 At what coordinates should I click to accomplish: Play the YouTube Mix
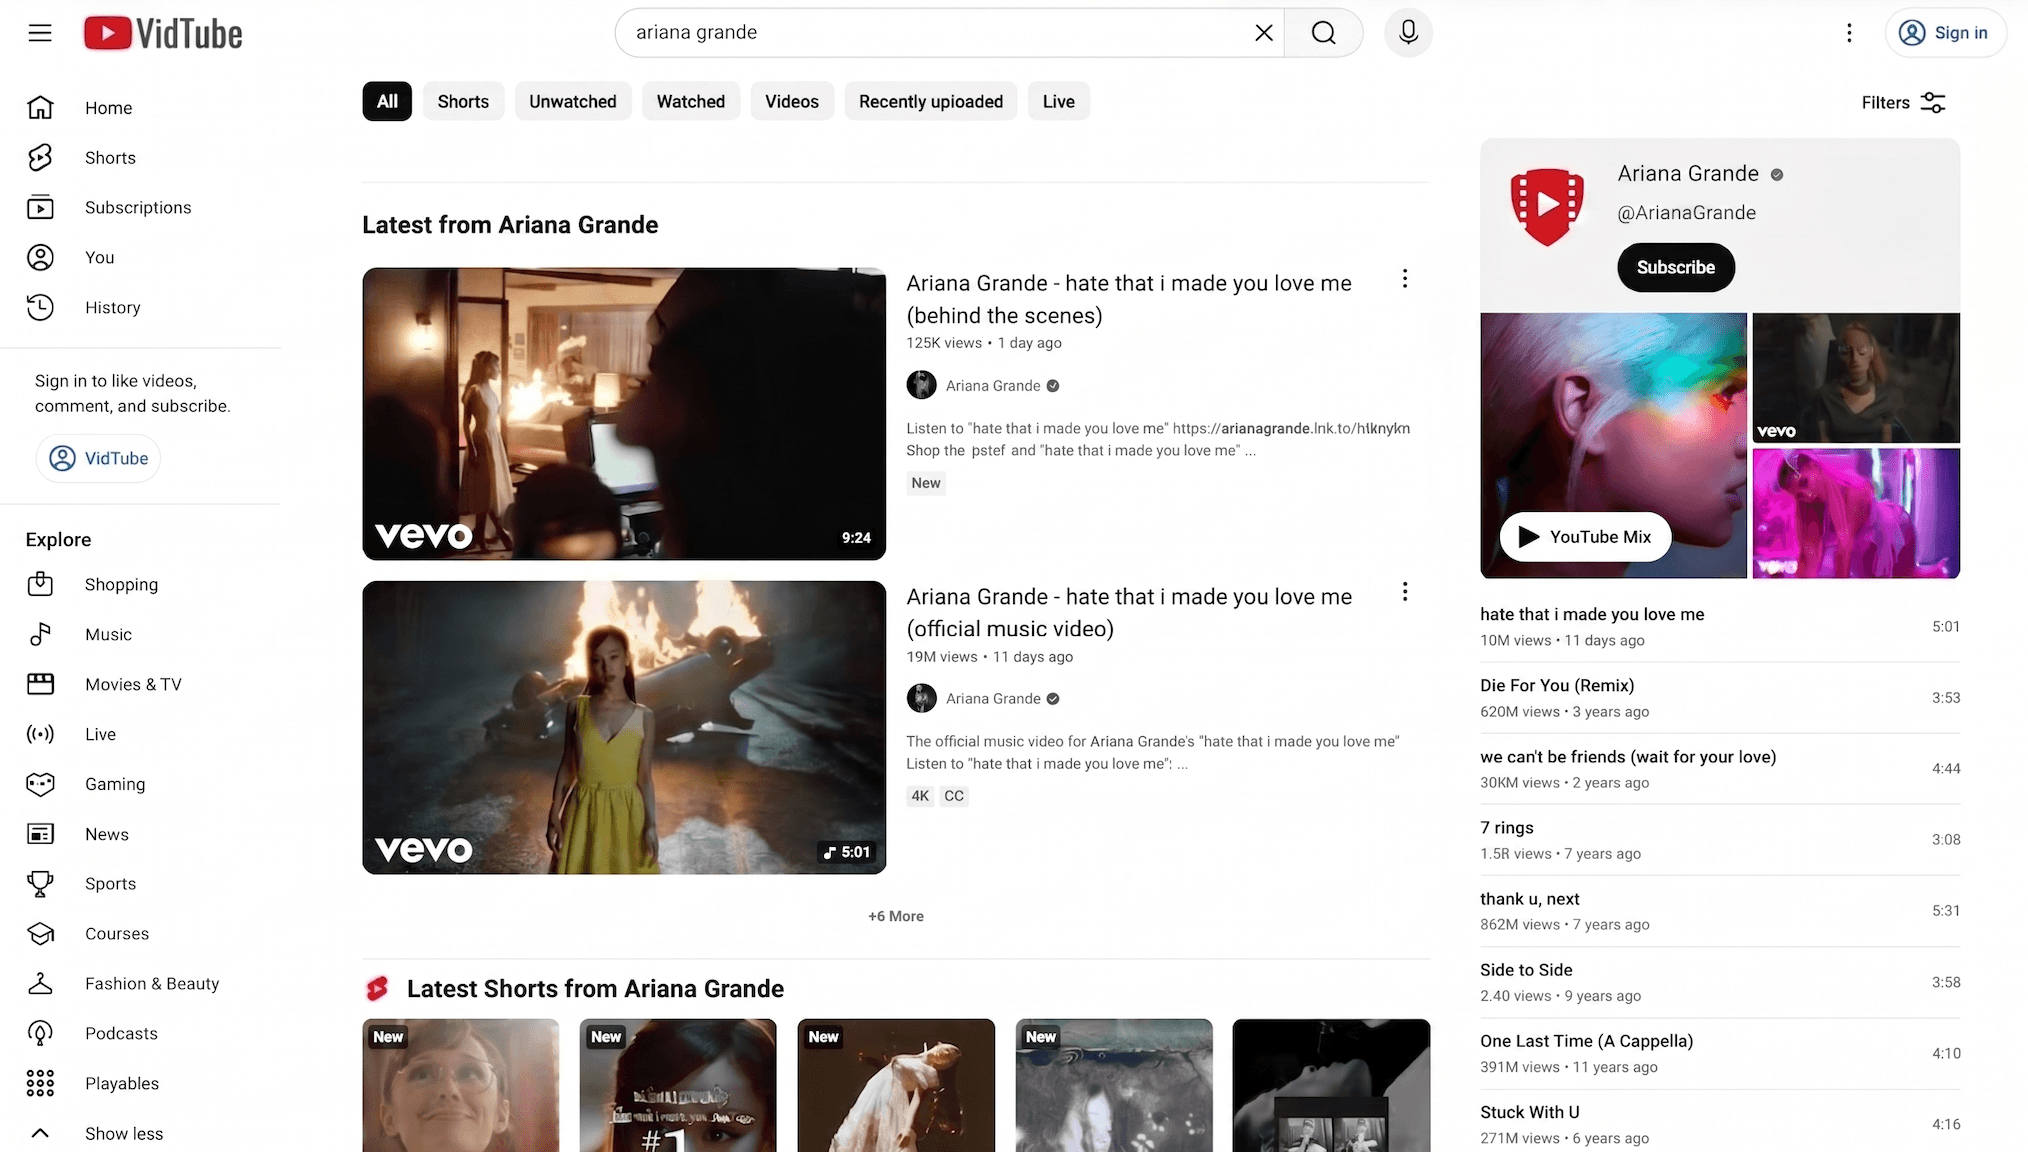[x=1585, y=537]
